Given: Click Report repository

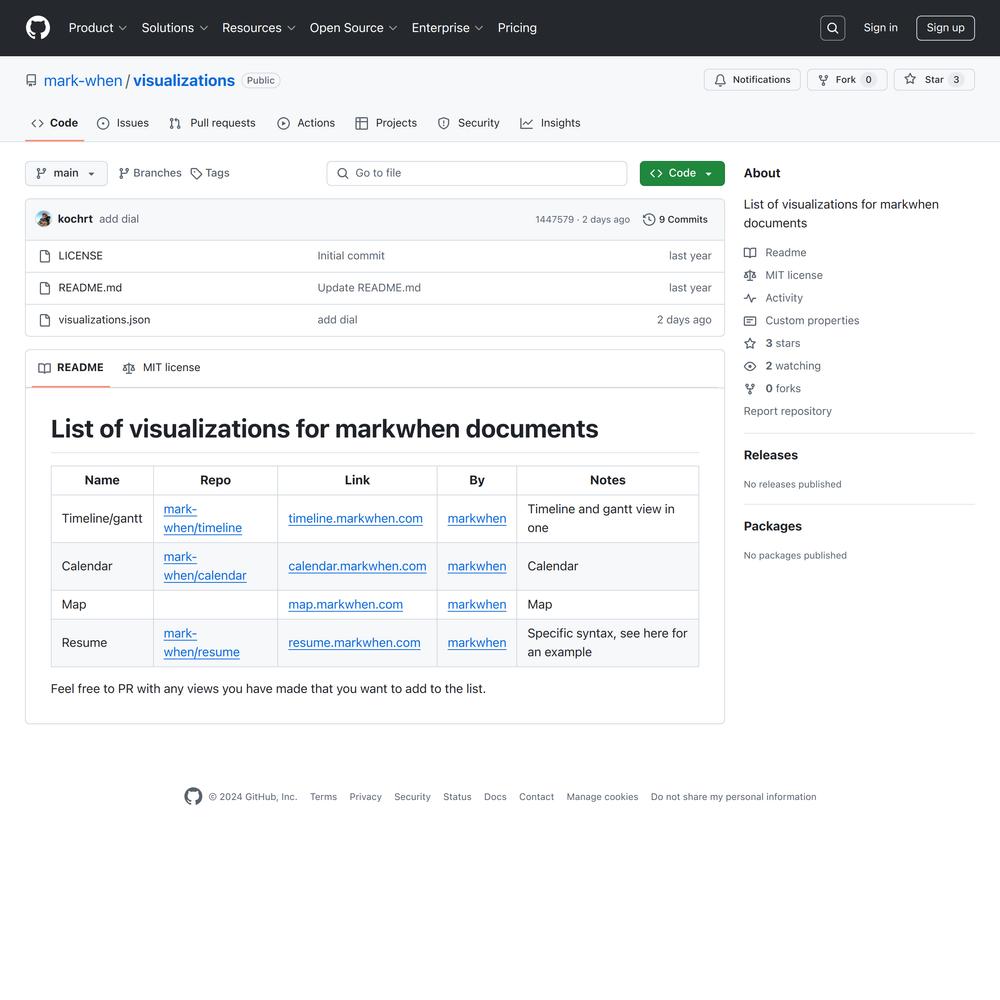Looking at the screenshot, I should [788, 411].
